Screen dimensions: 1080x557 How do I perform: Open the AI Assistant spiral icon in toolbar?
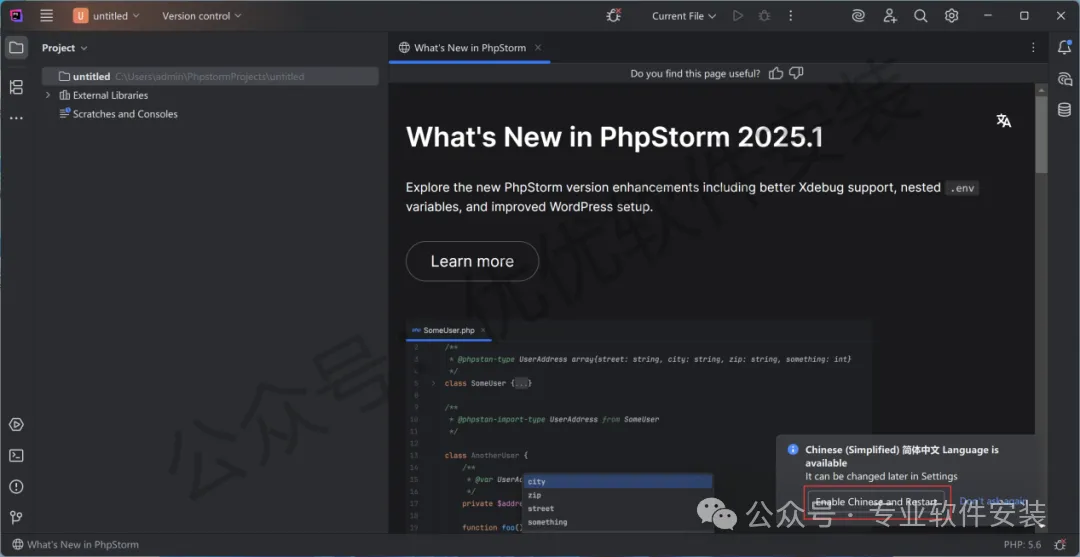pos(858,16)
